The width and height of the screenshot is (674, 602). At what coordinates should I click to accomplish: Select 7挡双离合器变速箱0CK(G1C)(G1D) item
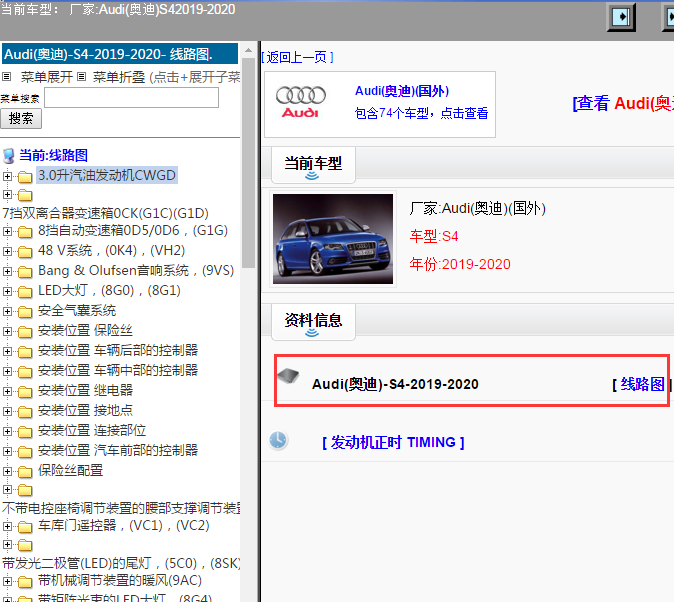105,213
